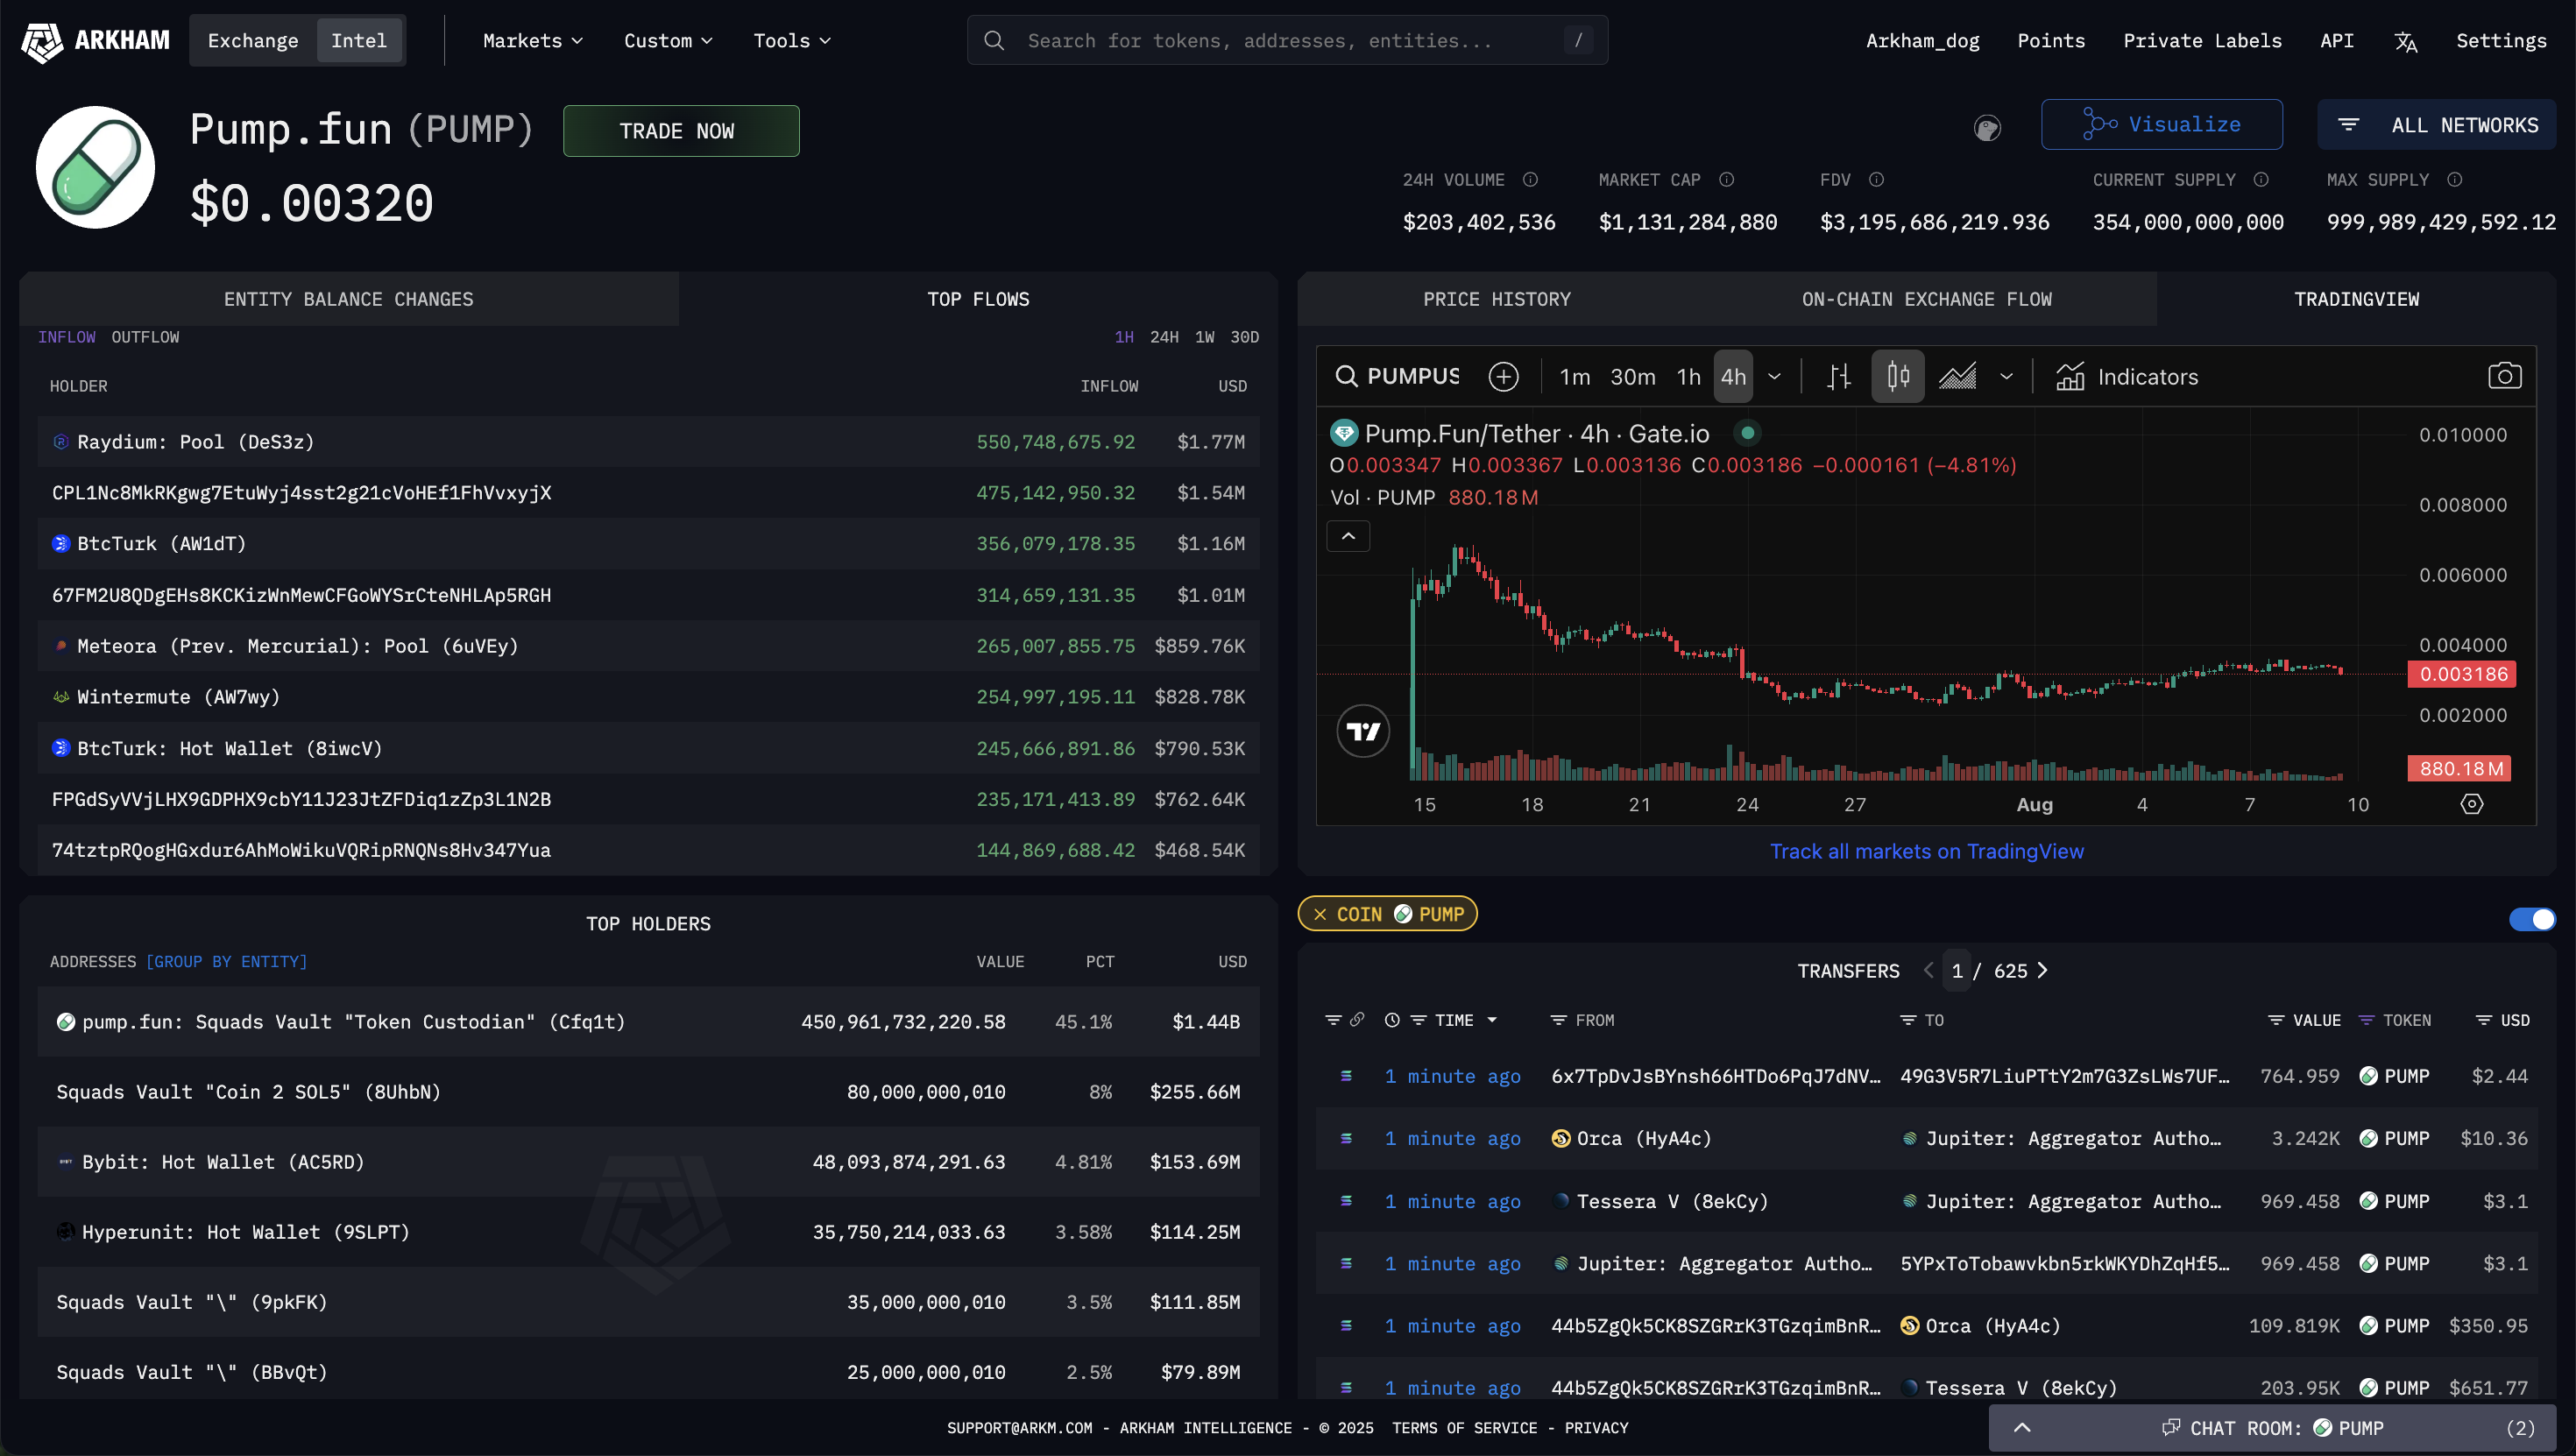Viewport: 2576px width, 1456px height.
Task: Select the bar chart style icon
Action: (1838, 377)
